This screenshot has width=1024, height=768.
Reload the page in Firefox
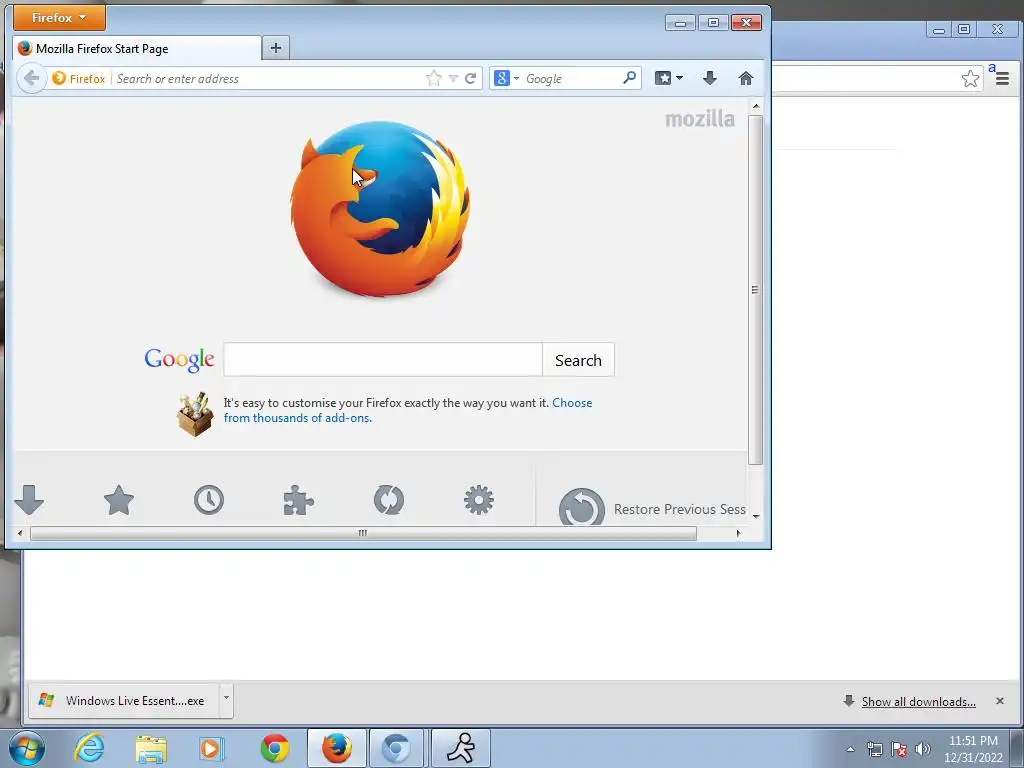click(470, 78)
